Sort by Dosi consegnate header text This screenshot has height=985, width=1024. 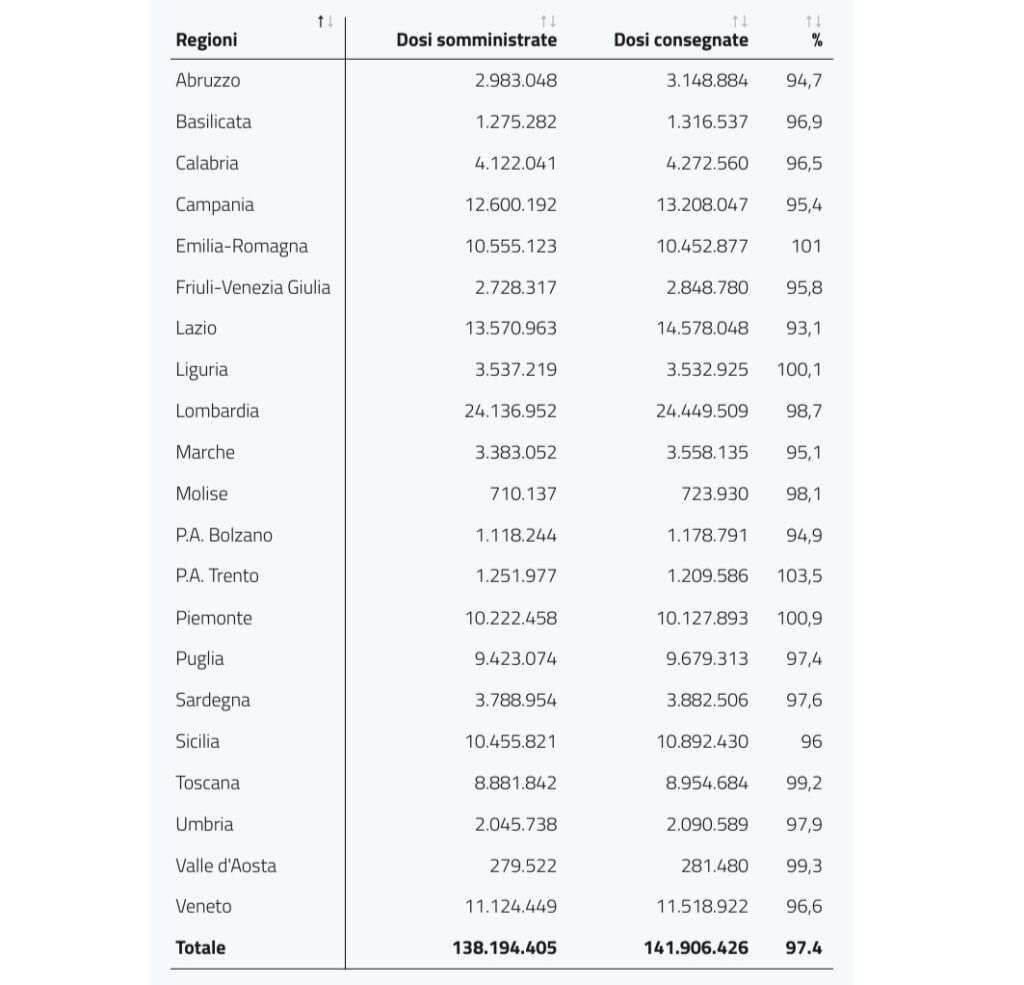(681, 40)
